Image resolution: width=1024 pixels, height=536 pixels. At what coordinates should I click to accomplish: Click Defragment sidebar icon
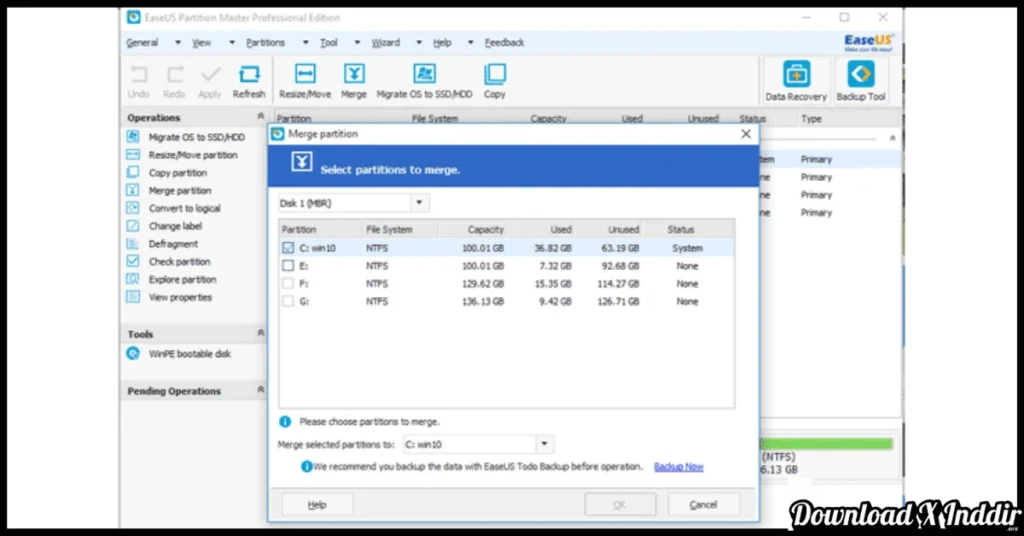coord(133,244)
